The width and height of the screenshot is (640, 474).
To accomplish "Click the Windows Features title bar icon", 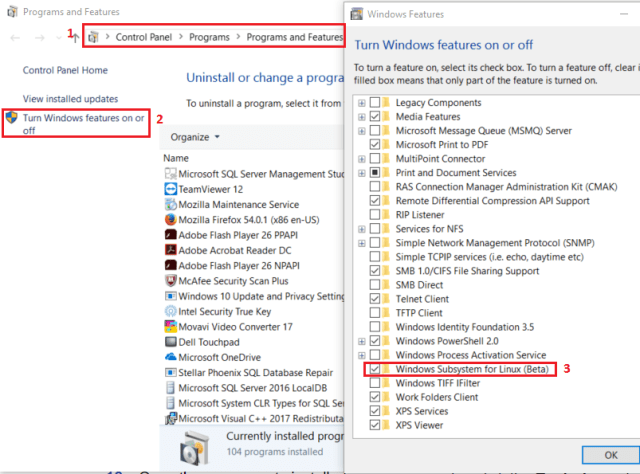I will point(357,14).
